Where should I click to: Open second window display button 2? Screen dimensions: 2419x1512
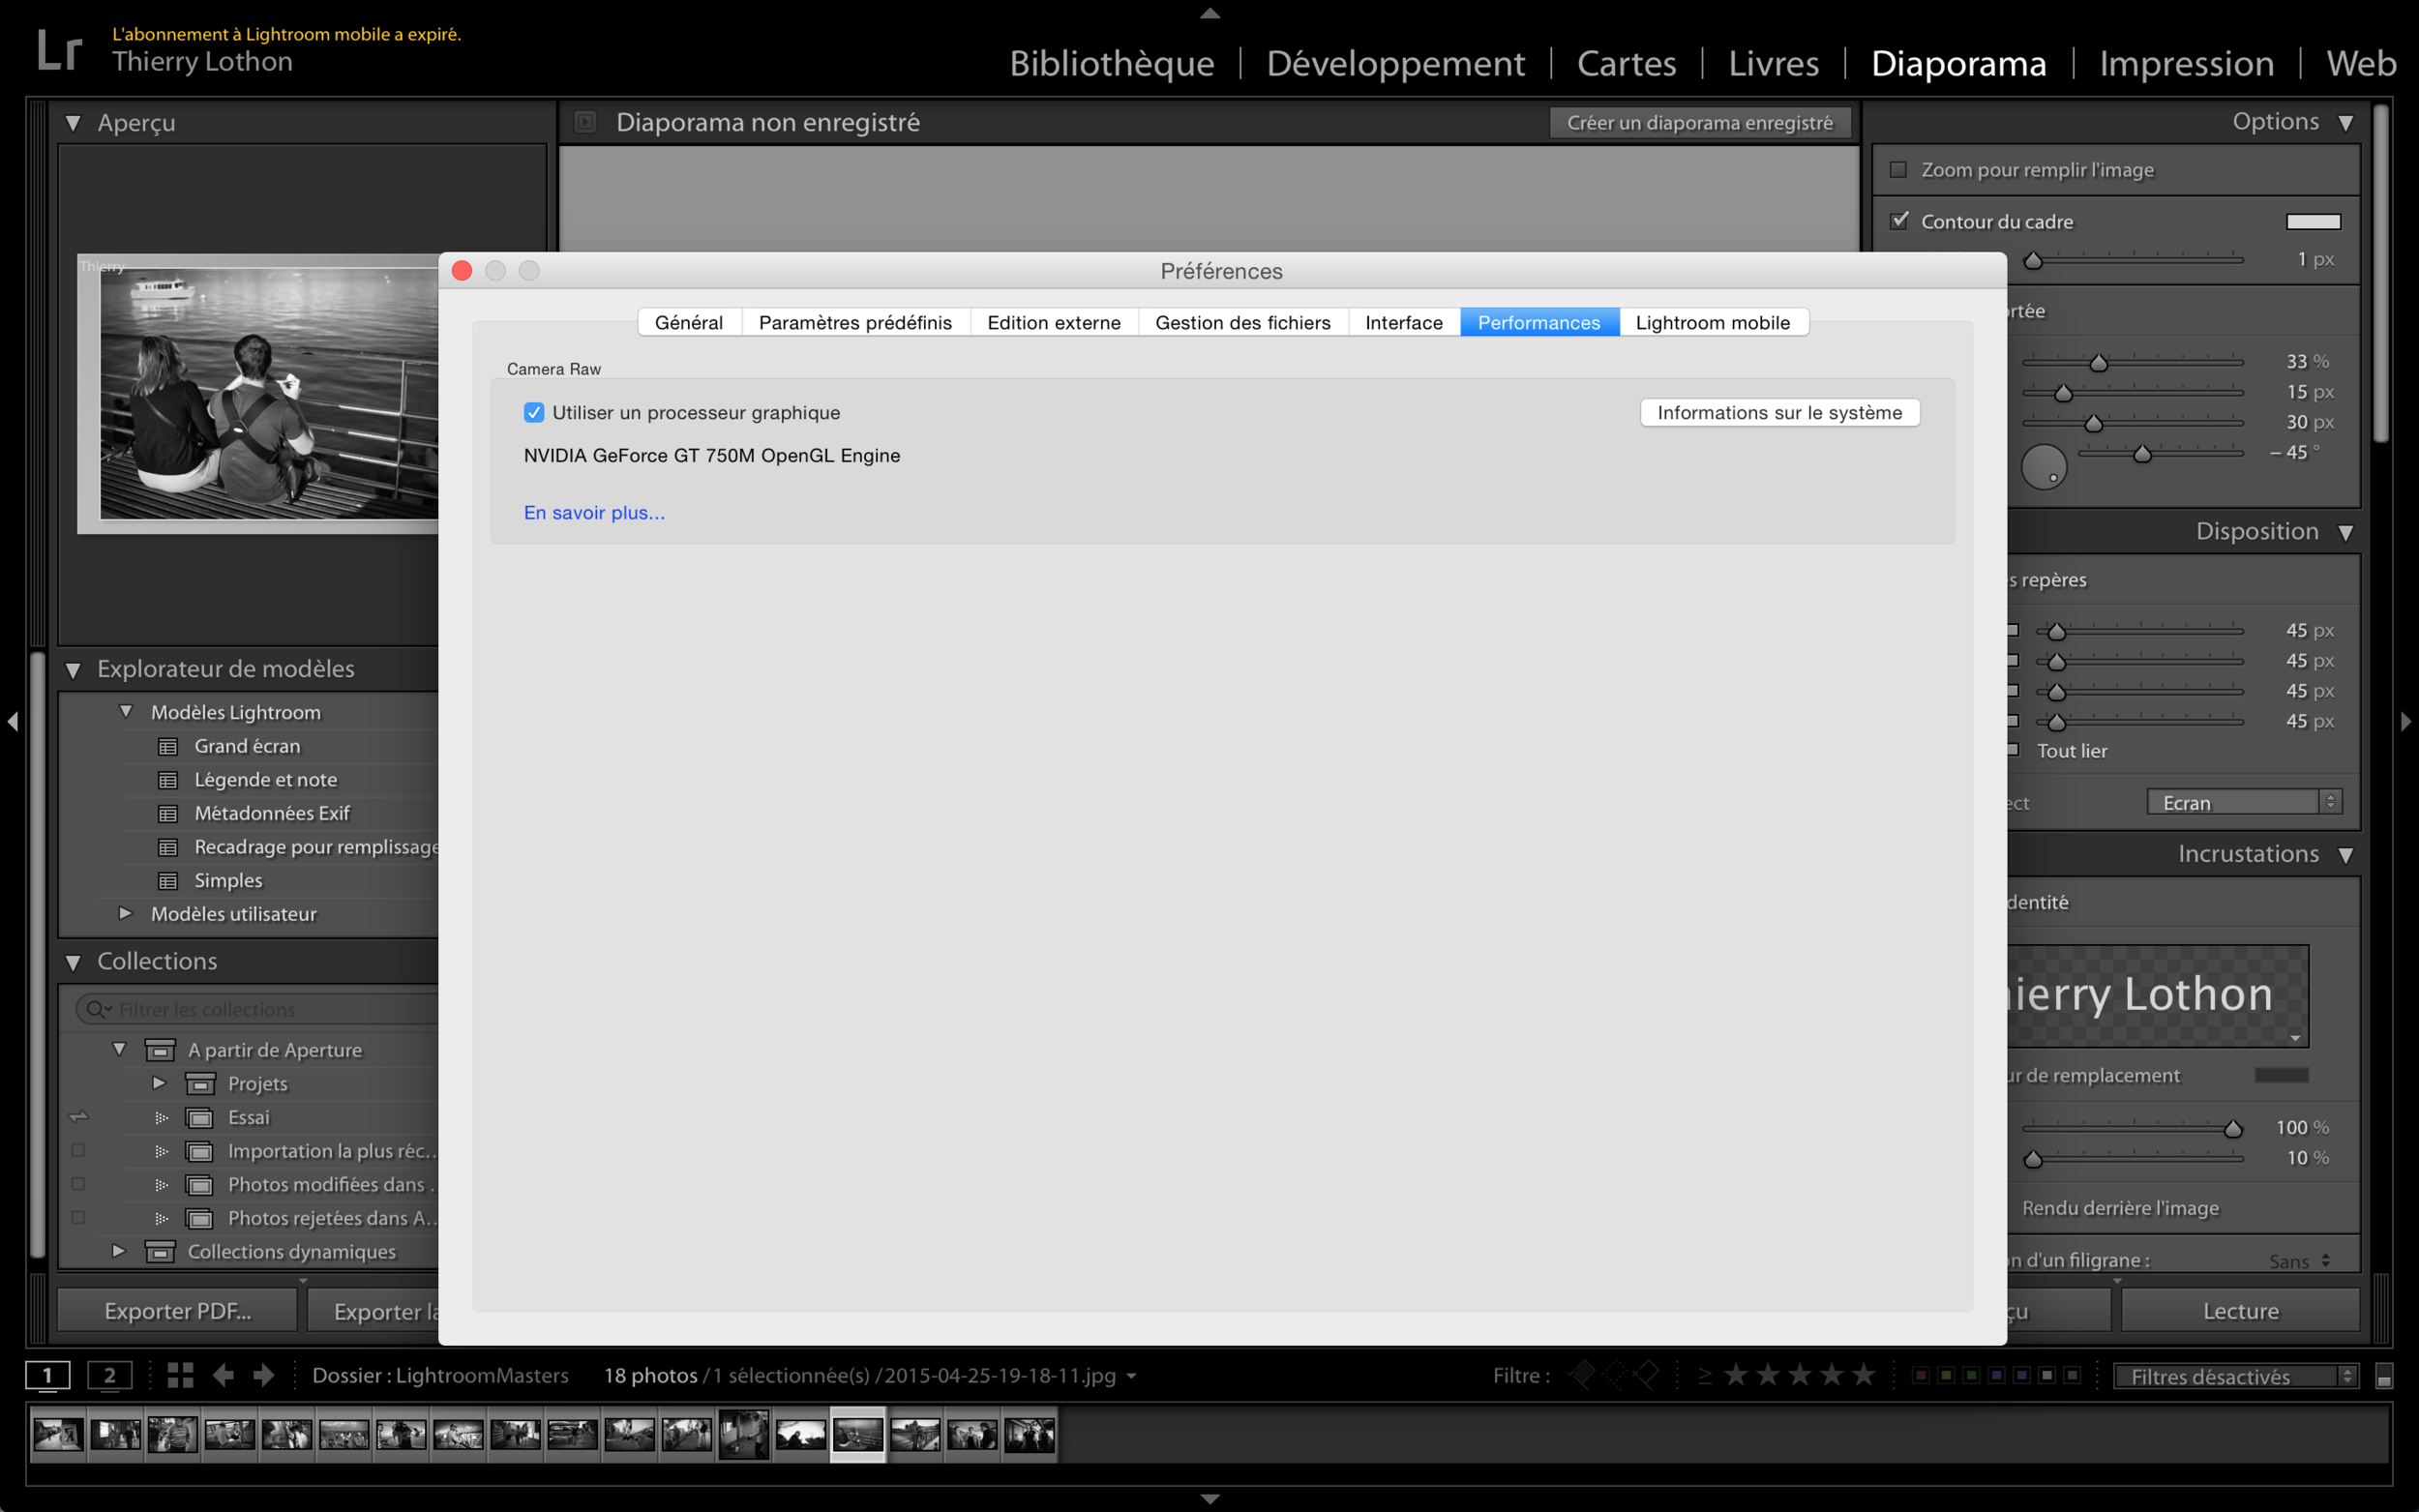point(109,1375)
